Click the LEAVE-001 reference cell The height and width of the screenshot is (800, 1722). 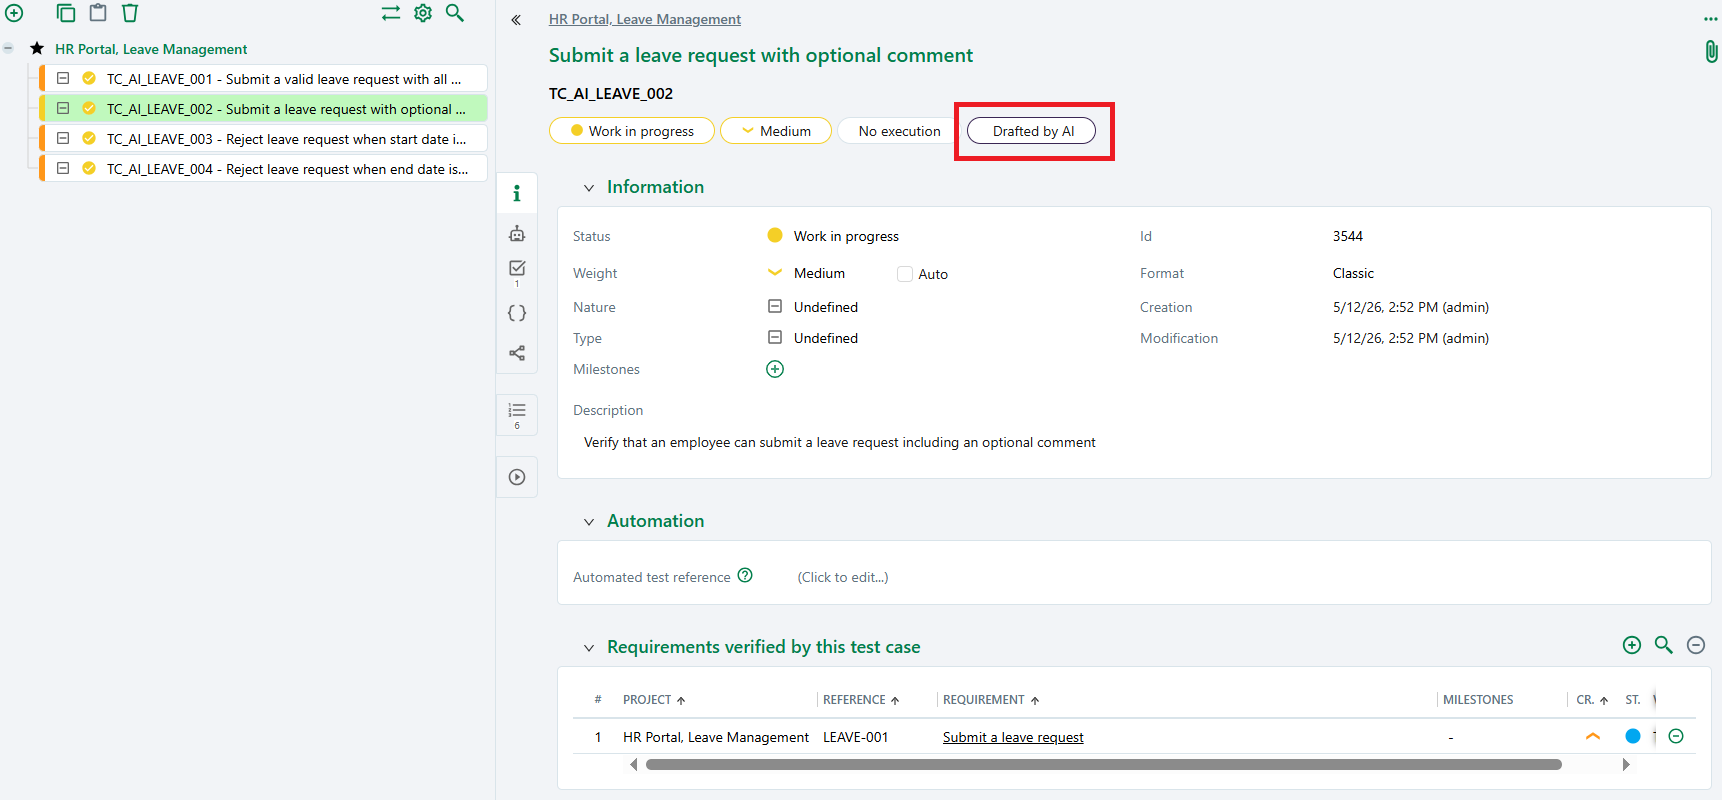[x=856, y=737]
